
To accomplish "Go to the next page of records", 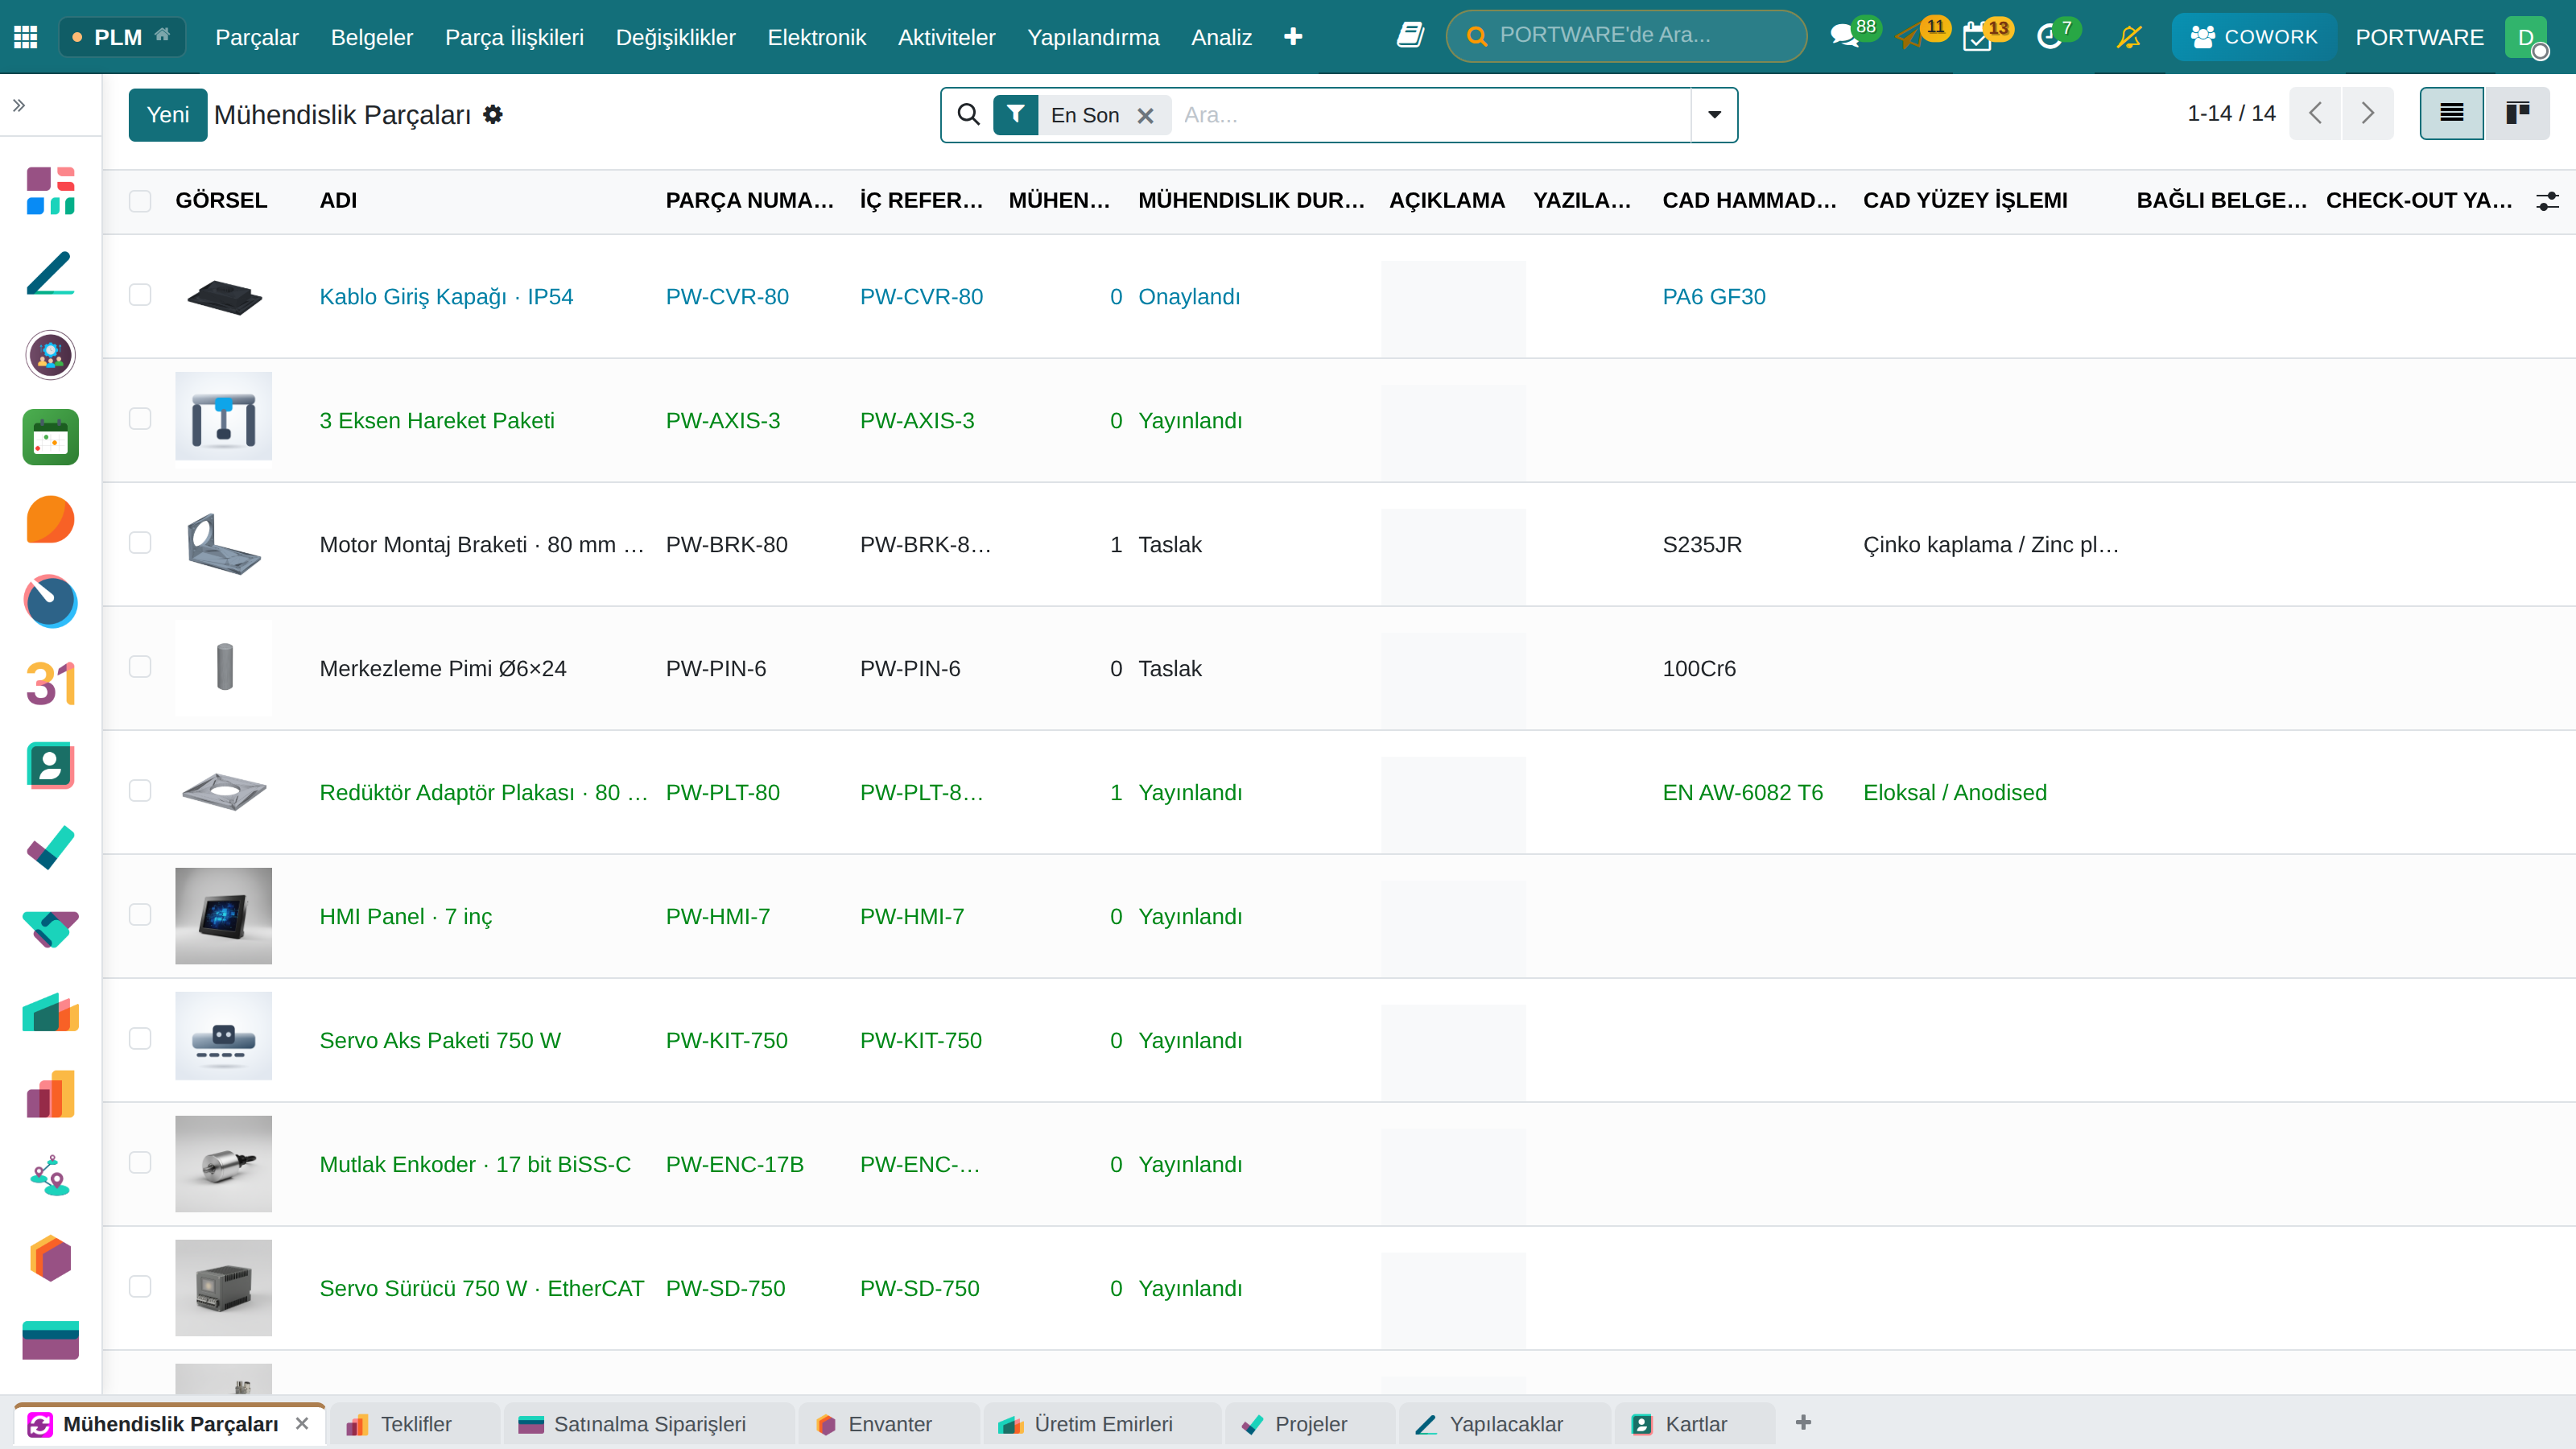I will tap(2367, 113).
